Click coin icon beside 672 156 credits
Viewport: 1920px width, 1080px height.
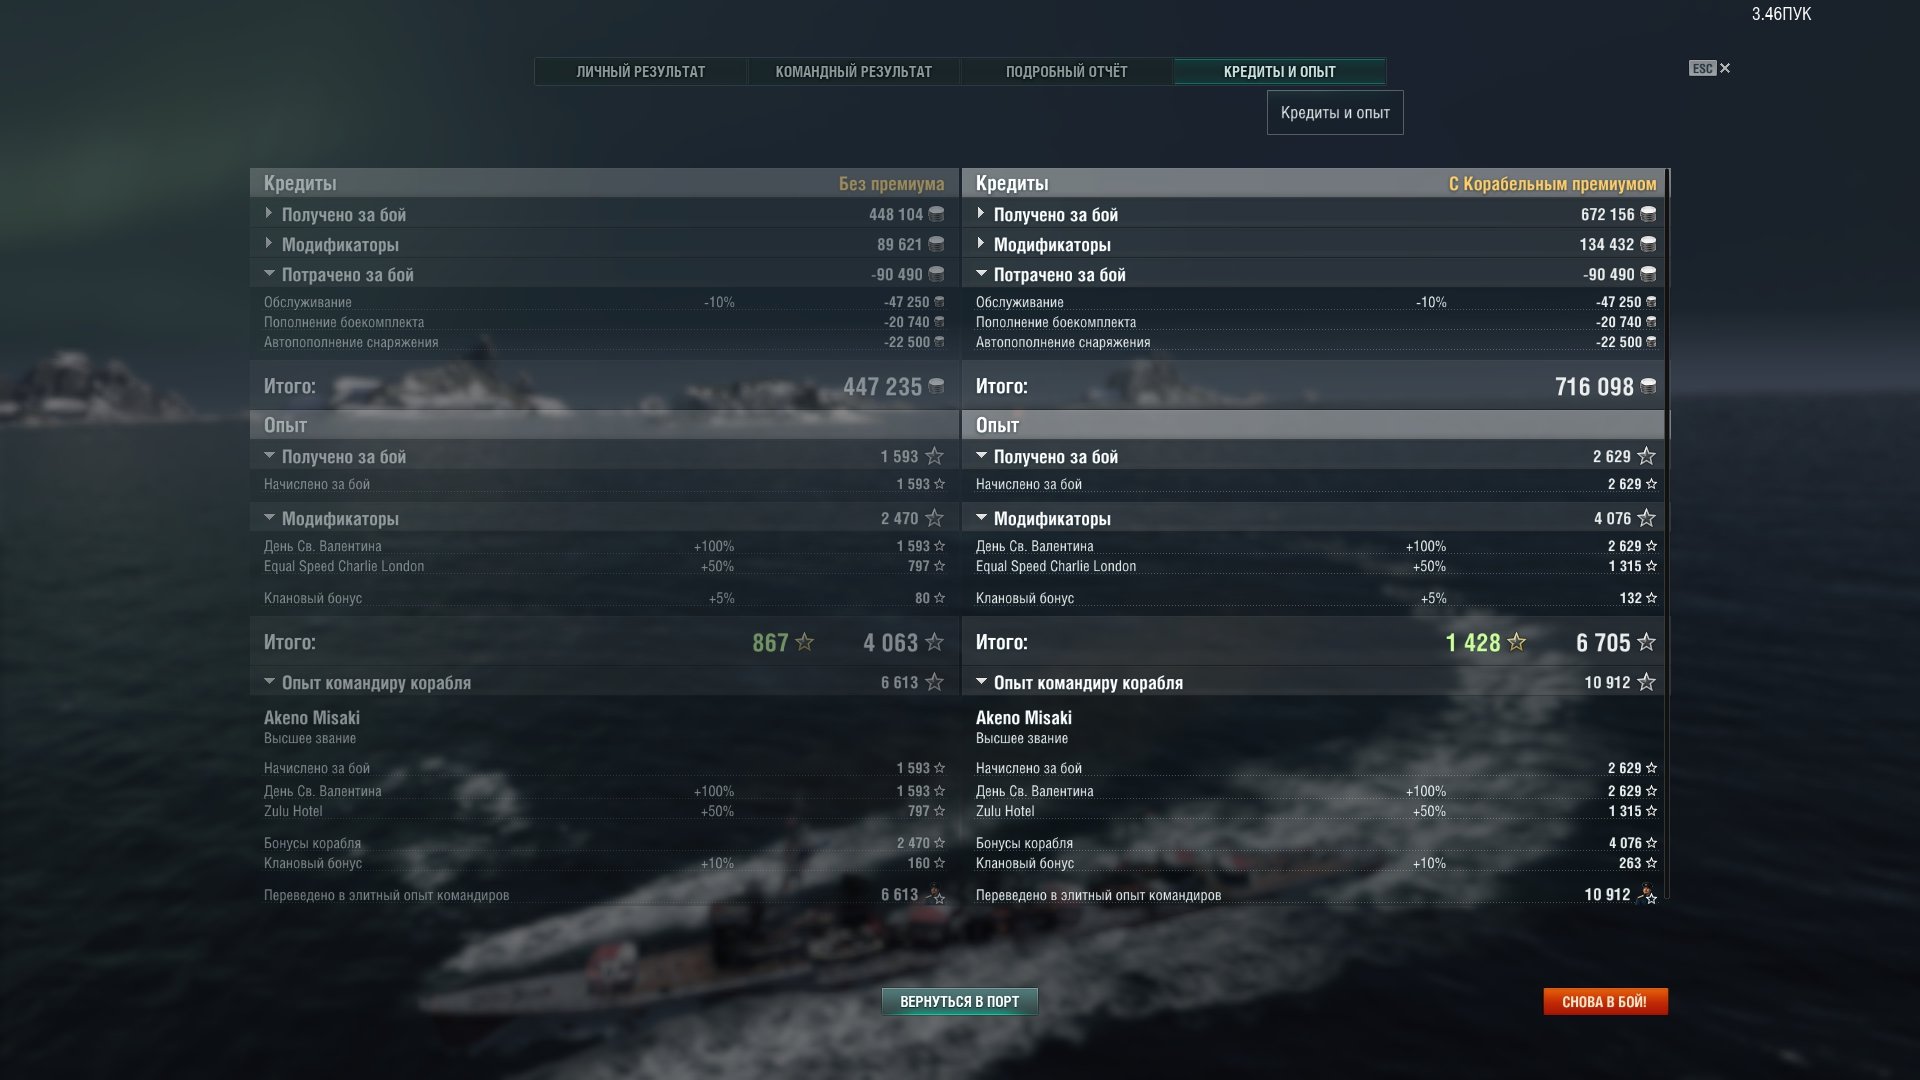1648,214
